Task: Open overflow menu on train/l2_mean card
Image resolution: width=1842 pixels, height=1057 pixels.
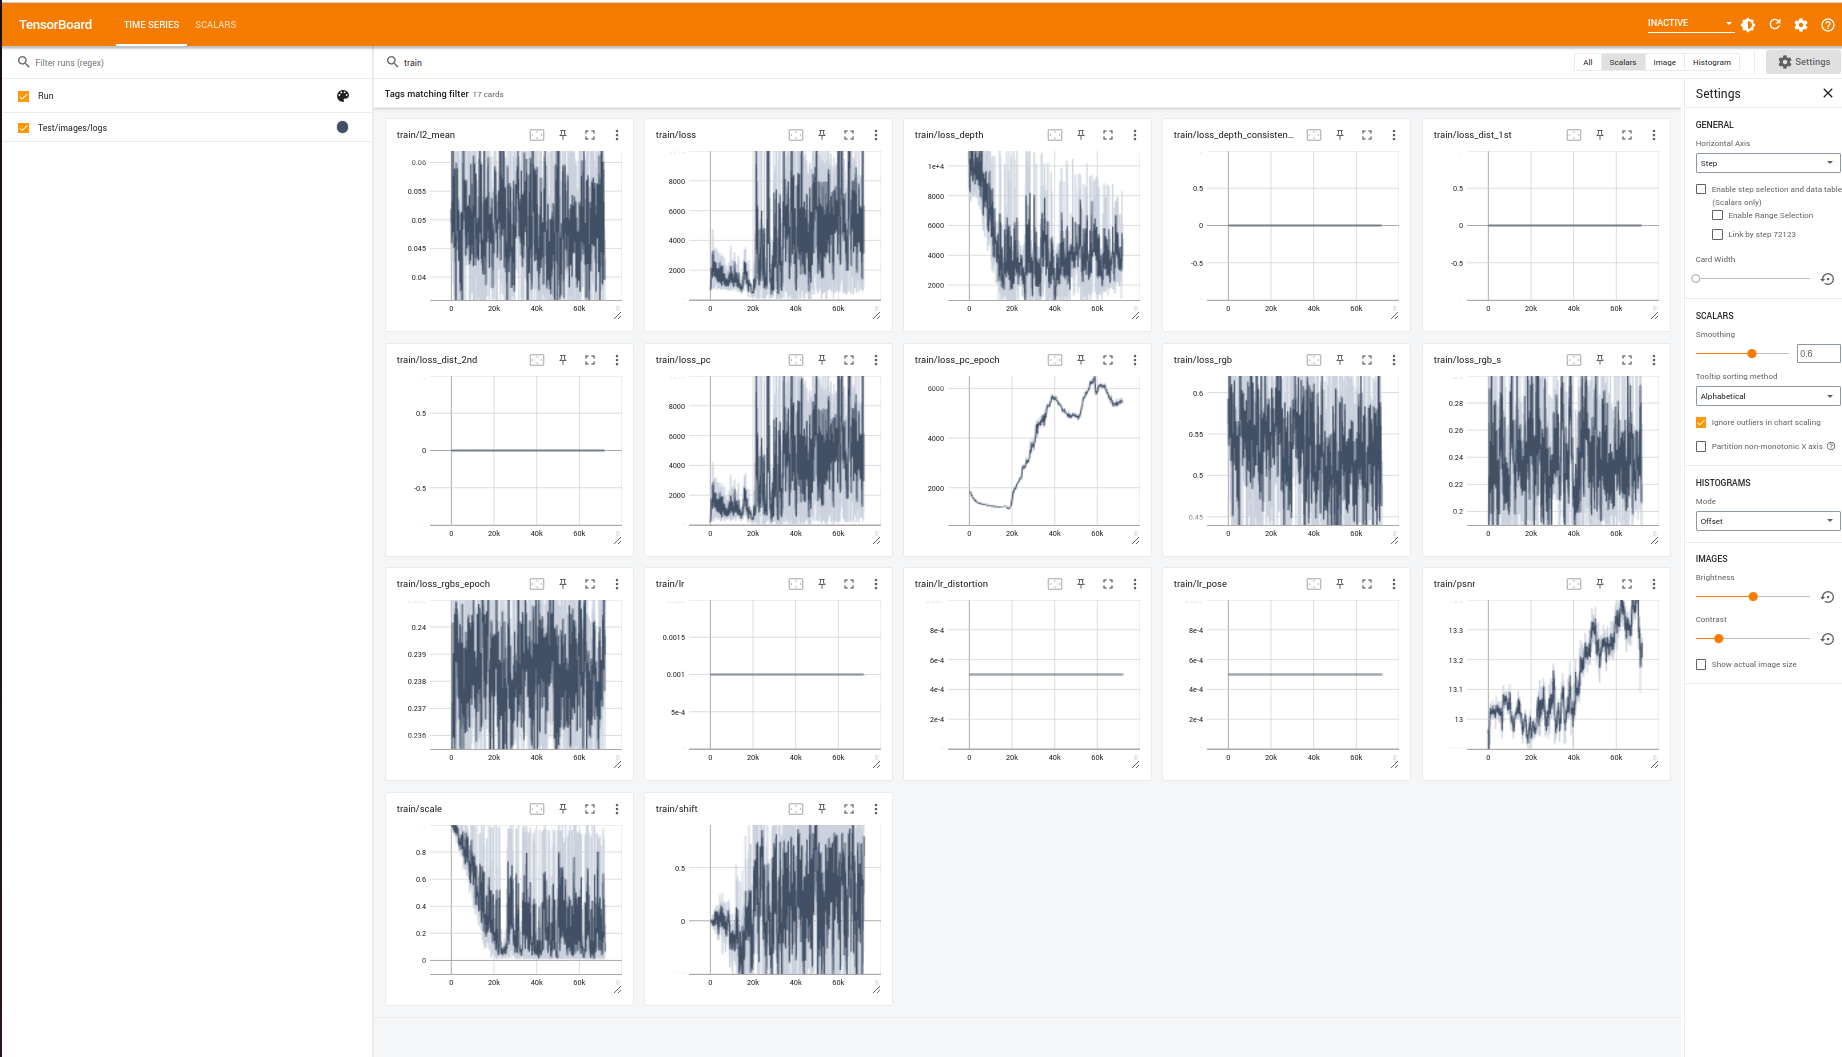Action: [x=618, y=134]
